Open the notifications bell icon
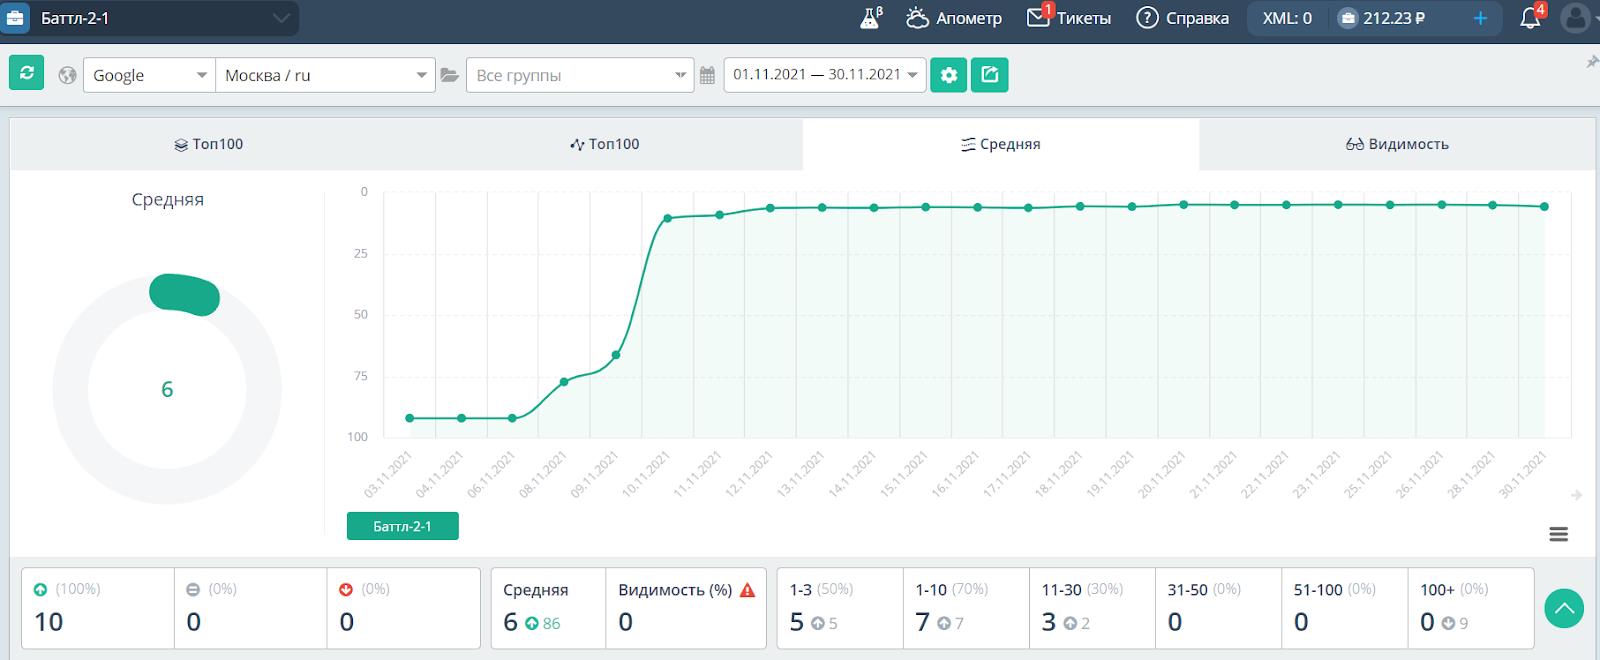The image size is (1600, 660). 1530,18
